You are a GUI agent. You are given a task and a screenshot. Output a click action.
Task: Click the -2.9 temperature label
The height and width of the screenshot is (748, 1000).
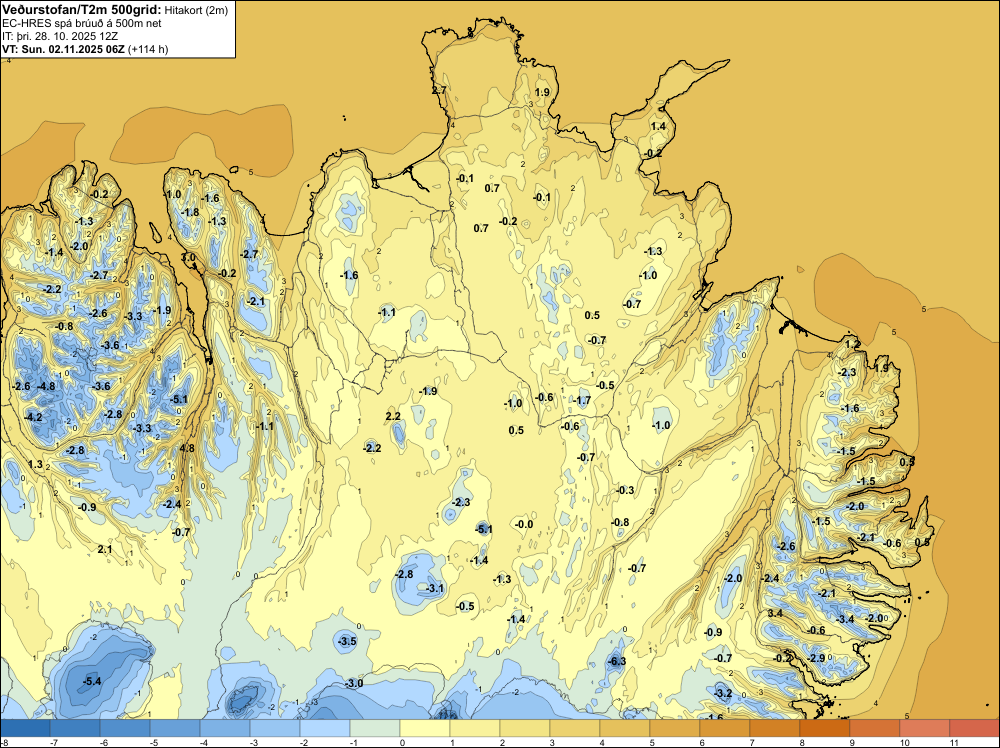click(816, 658)
